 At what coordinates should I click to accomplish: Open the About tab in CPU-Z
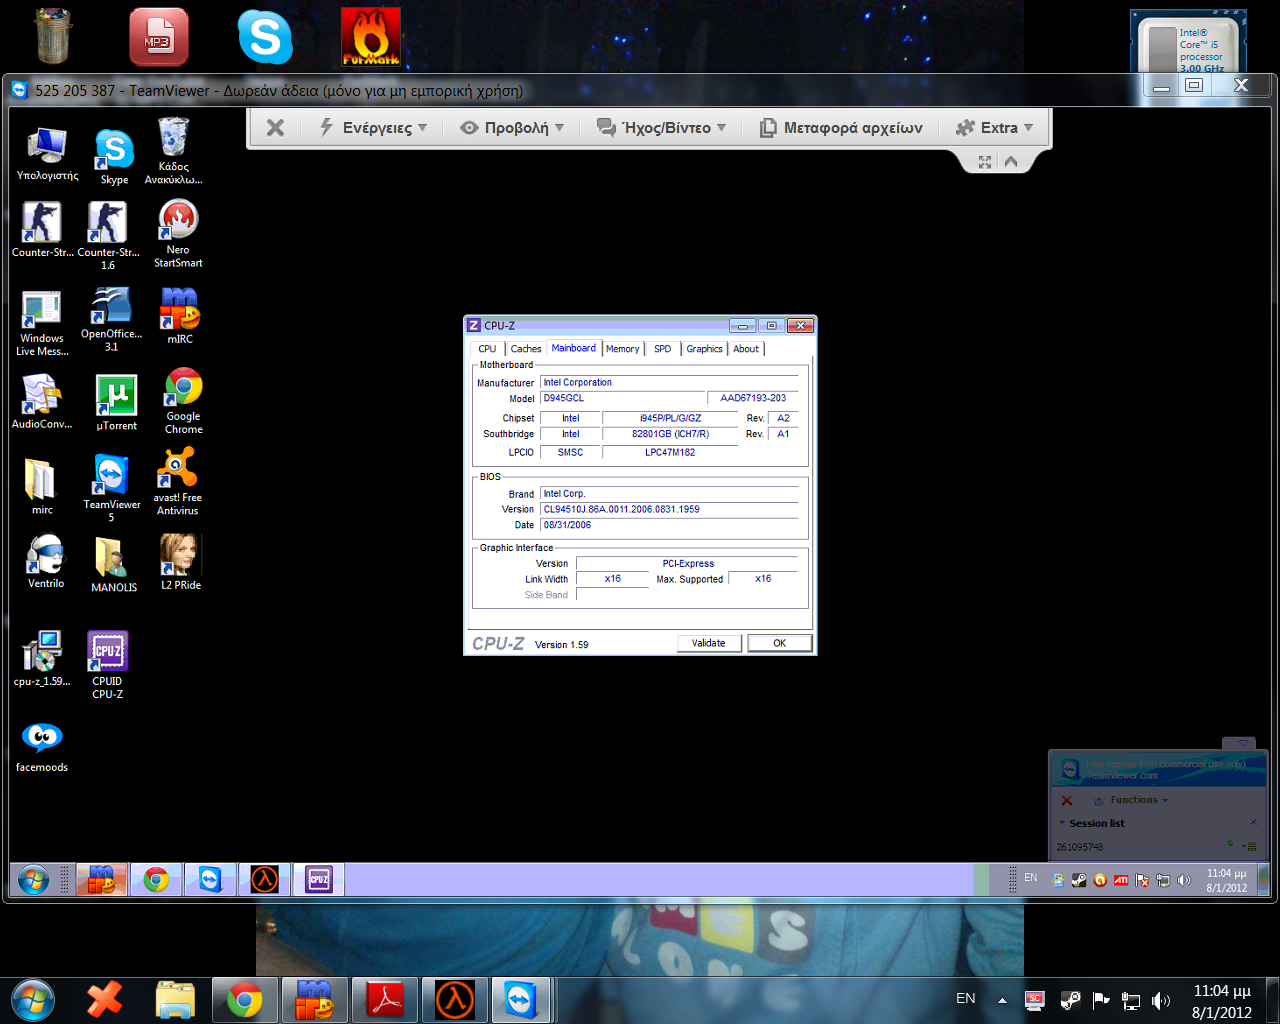tap(746, 349)
